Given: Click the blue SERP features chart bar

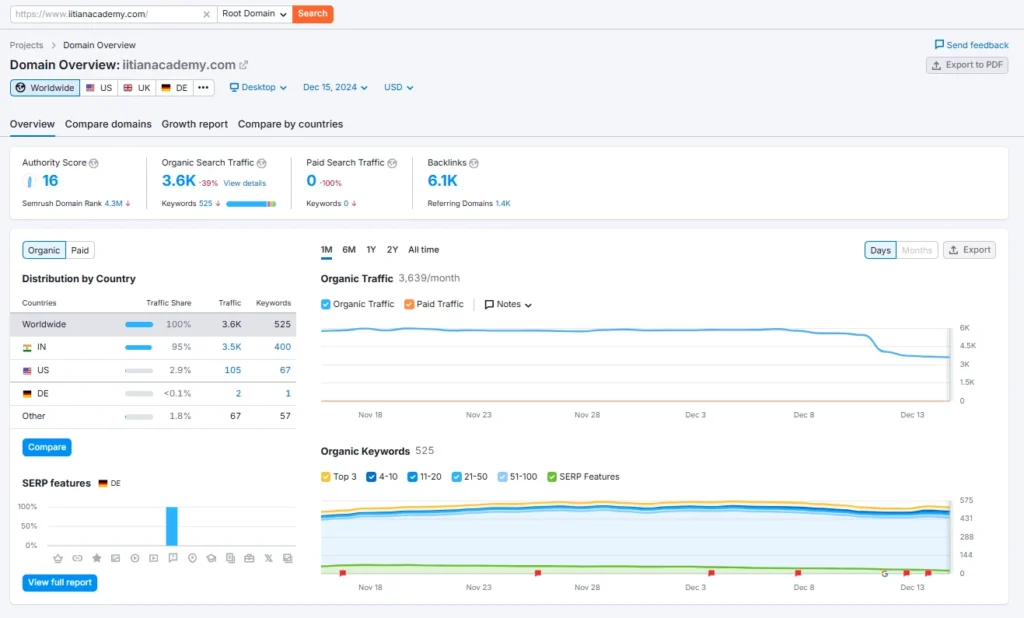Looking at the screenshot, I should [172, 526].
